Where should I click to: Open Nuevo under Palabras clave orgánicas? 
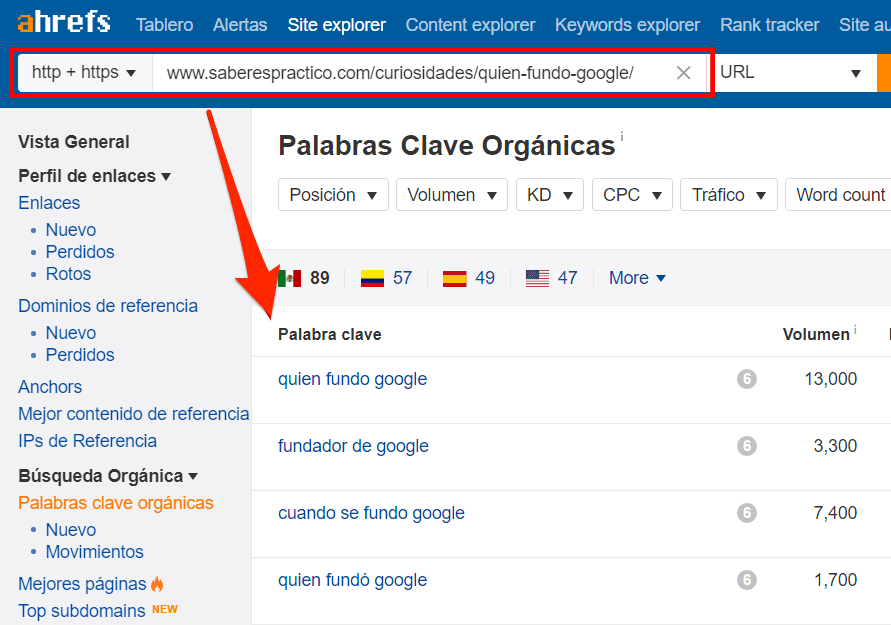70,530
